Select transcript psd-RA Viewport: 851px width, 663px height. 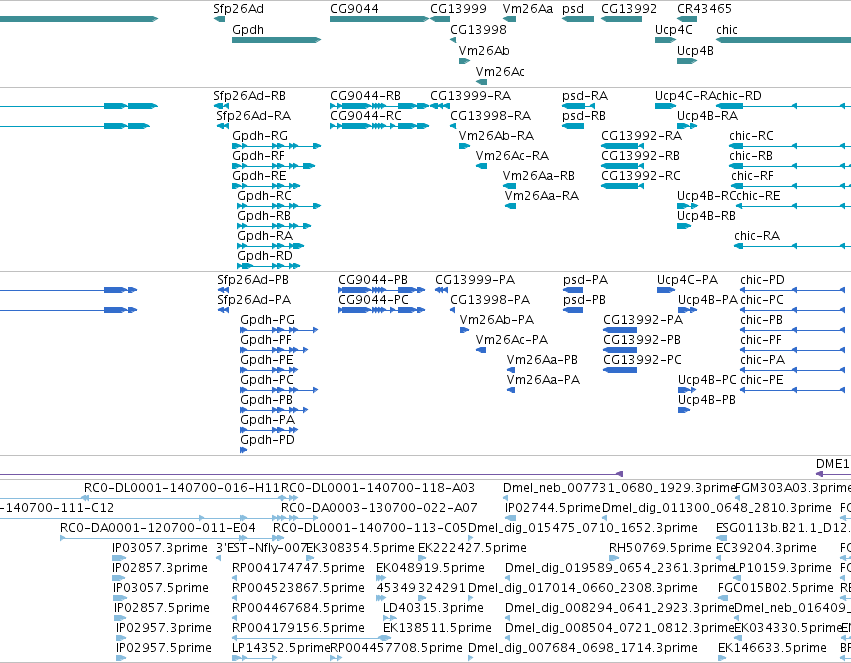[585, 96]
